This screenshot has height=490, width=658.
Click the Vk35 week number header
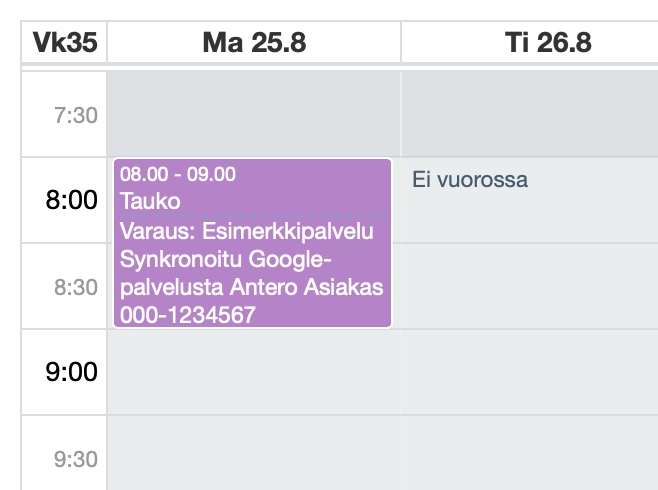(x=63, y=43)
